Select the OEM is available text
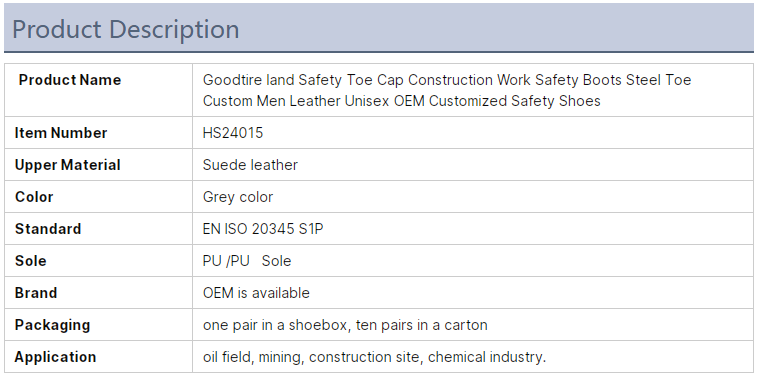This screenshot has height=376, width=758. coord(256,293)
